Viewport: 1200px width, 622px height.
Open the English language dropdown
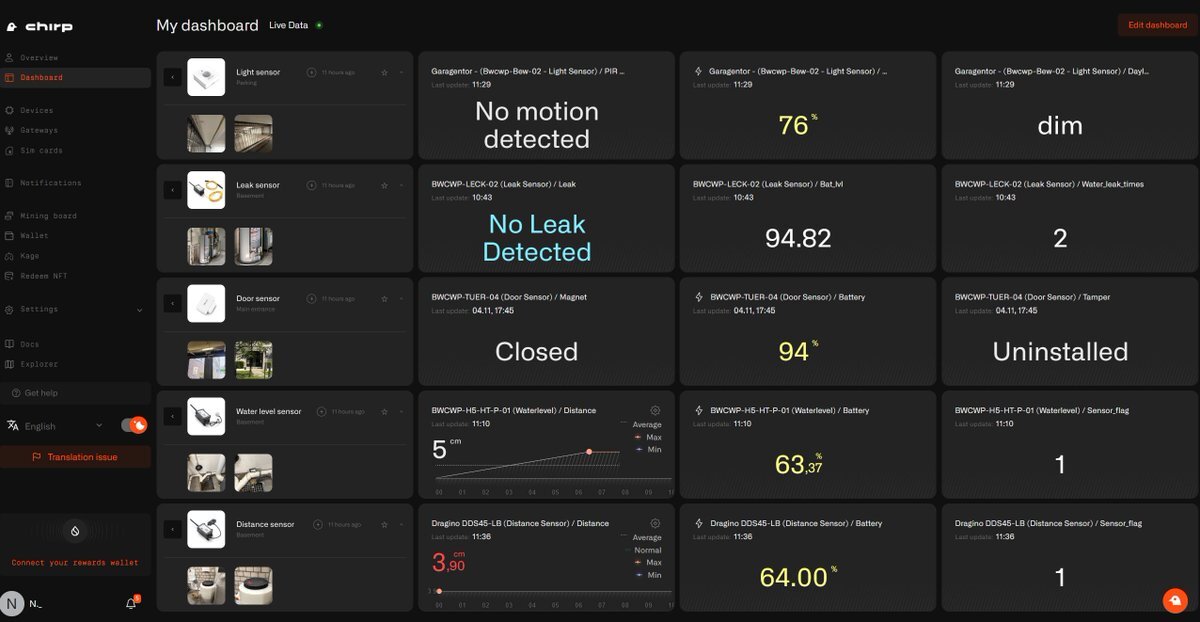(x=55, y=426)
